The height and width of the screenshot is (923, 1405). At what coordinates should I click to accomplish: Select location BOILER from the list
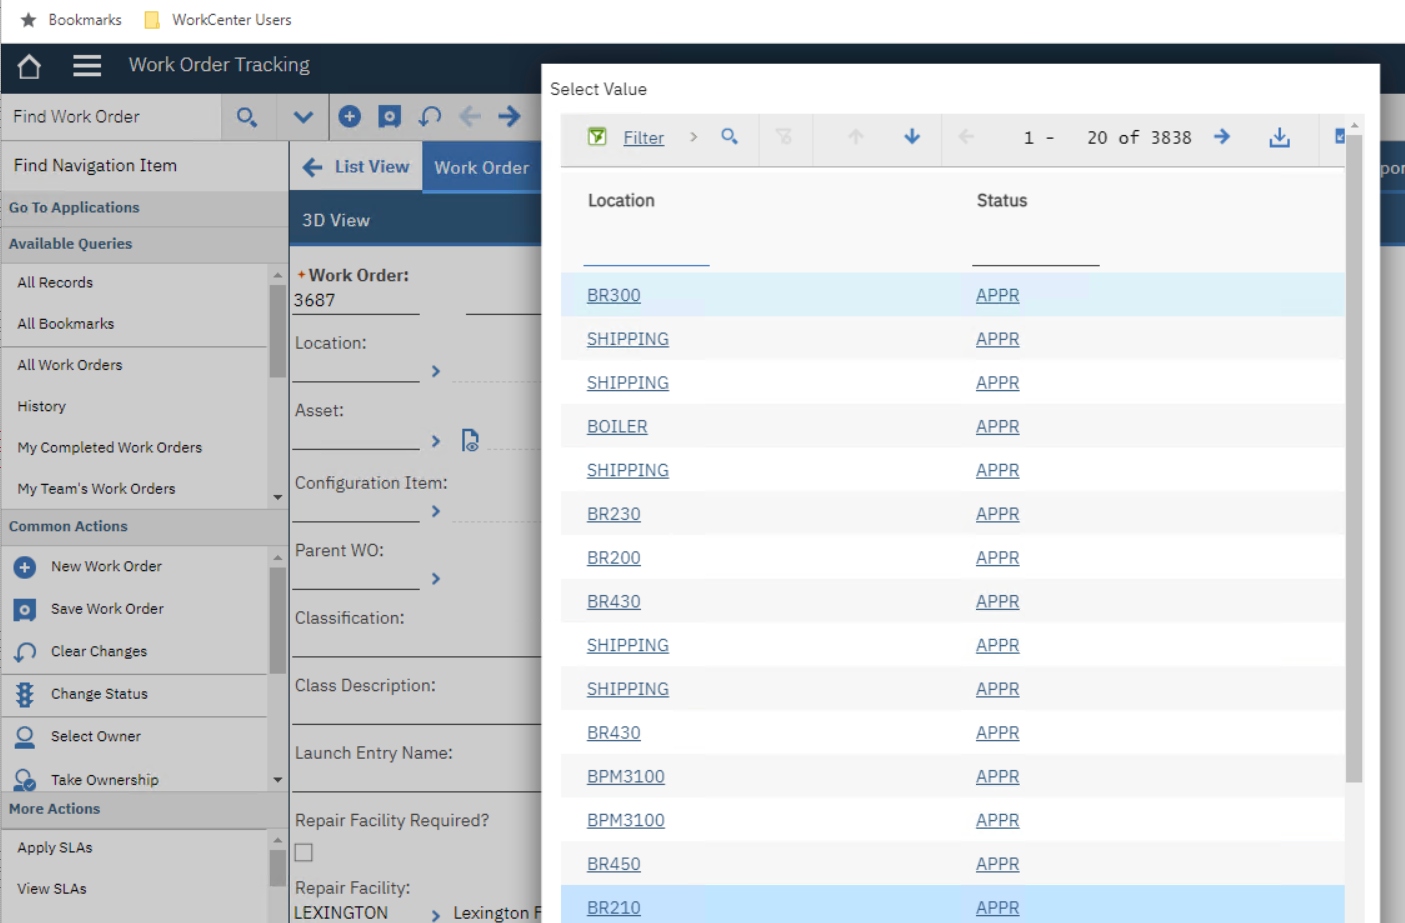(x=617, y=426)
